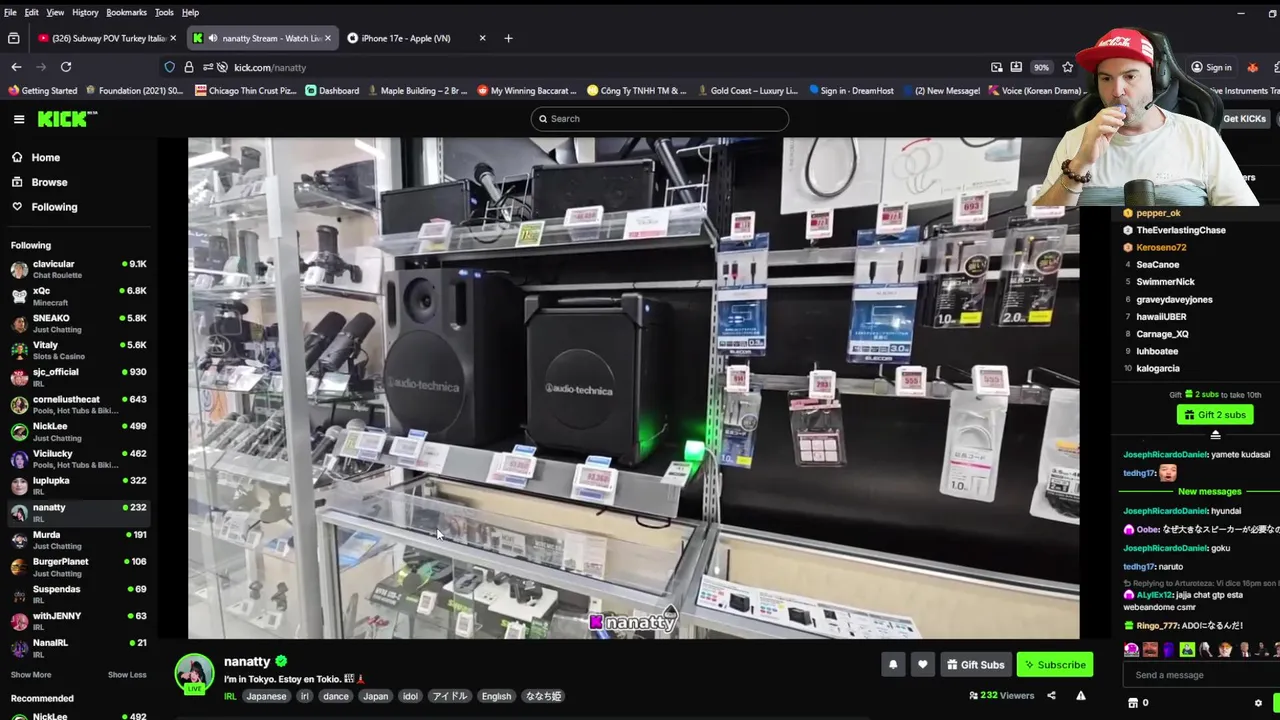The height and width of the screenshot is (720, 1280).
Task: Click the share stream icon
Action: click(1051, 696)
